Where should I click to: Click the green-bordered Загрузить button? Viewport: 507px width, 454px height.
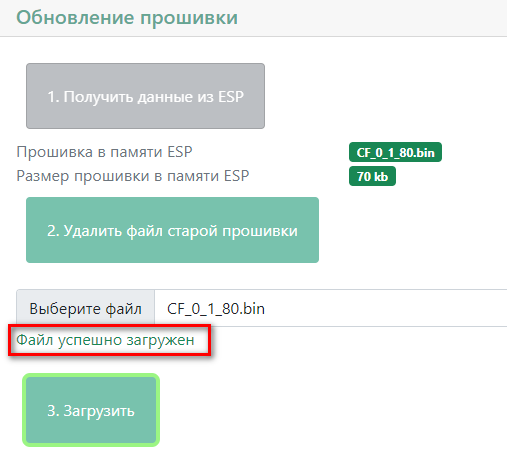click(x=91, y=410)
